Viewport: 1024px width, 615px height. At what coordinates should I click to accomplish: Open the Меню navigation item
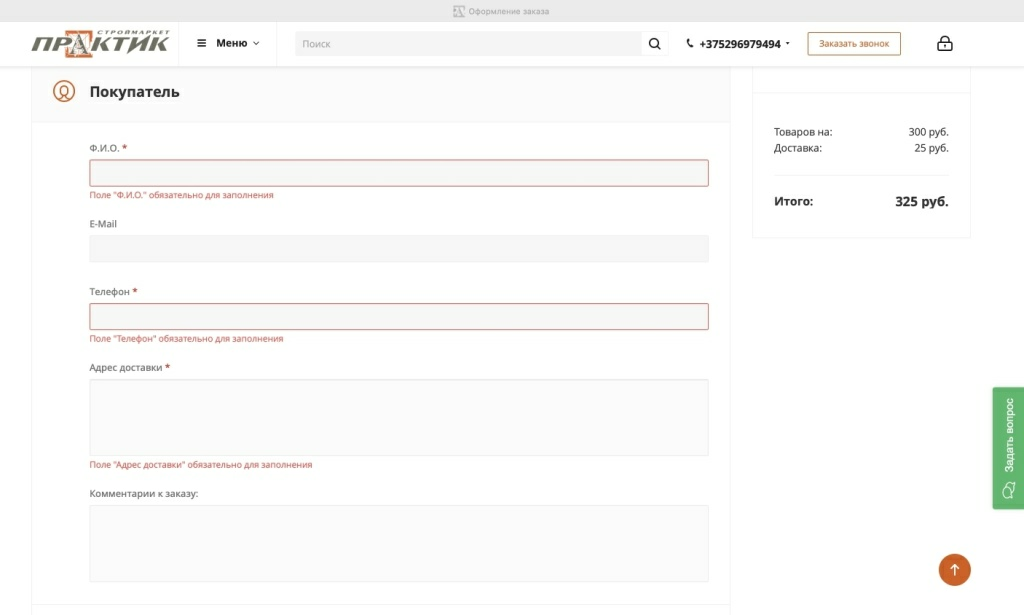(231, 43)
